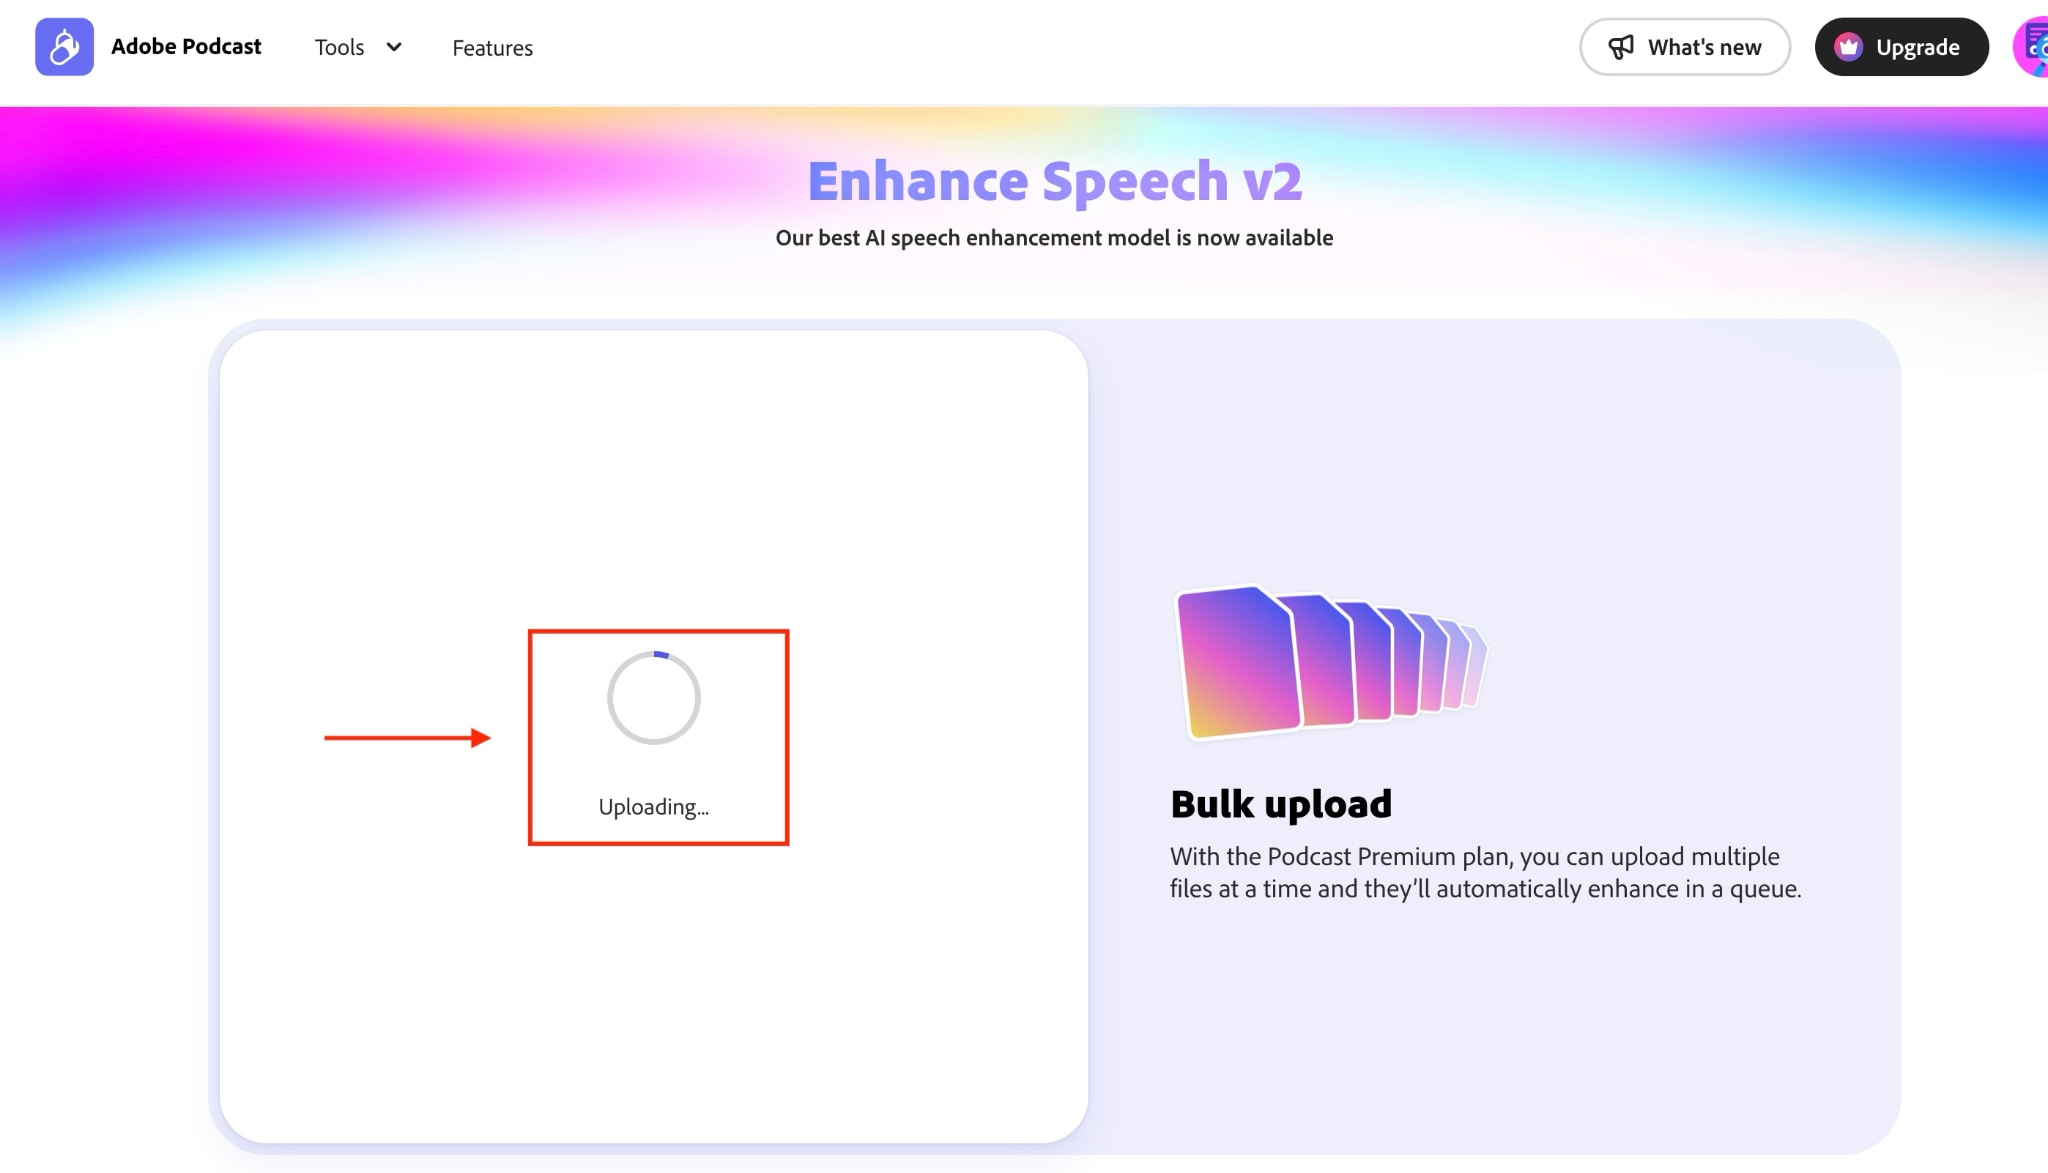2048x1173 pixels.
Task: Click the Bulk upload heading
Action: point(1280,804)
